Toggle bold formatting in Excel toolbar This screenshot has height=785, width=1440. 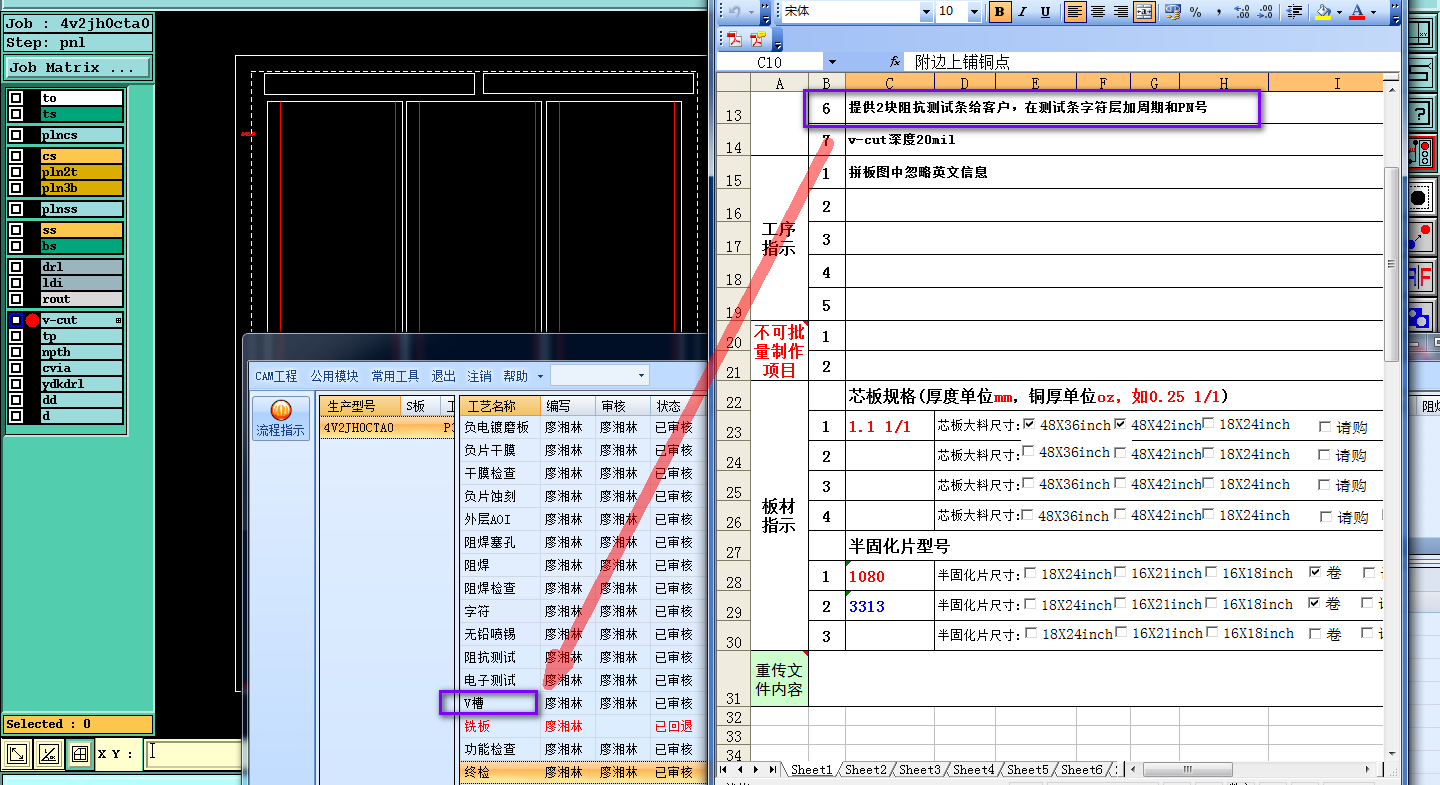999,12
